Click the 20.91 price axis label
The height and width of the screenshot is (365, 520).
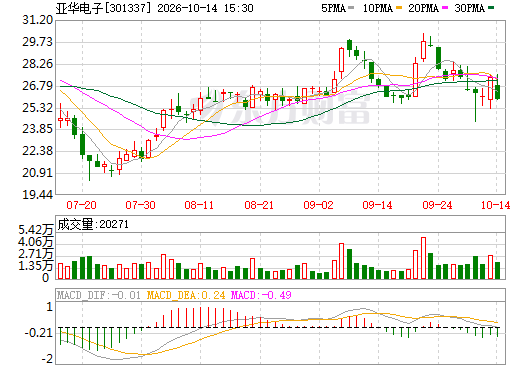38,173
